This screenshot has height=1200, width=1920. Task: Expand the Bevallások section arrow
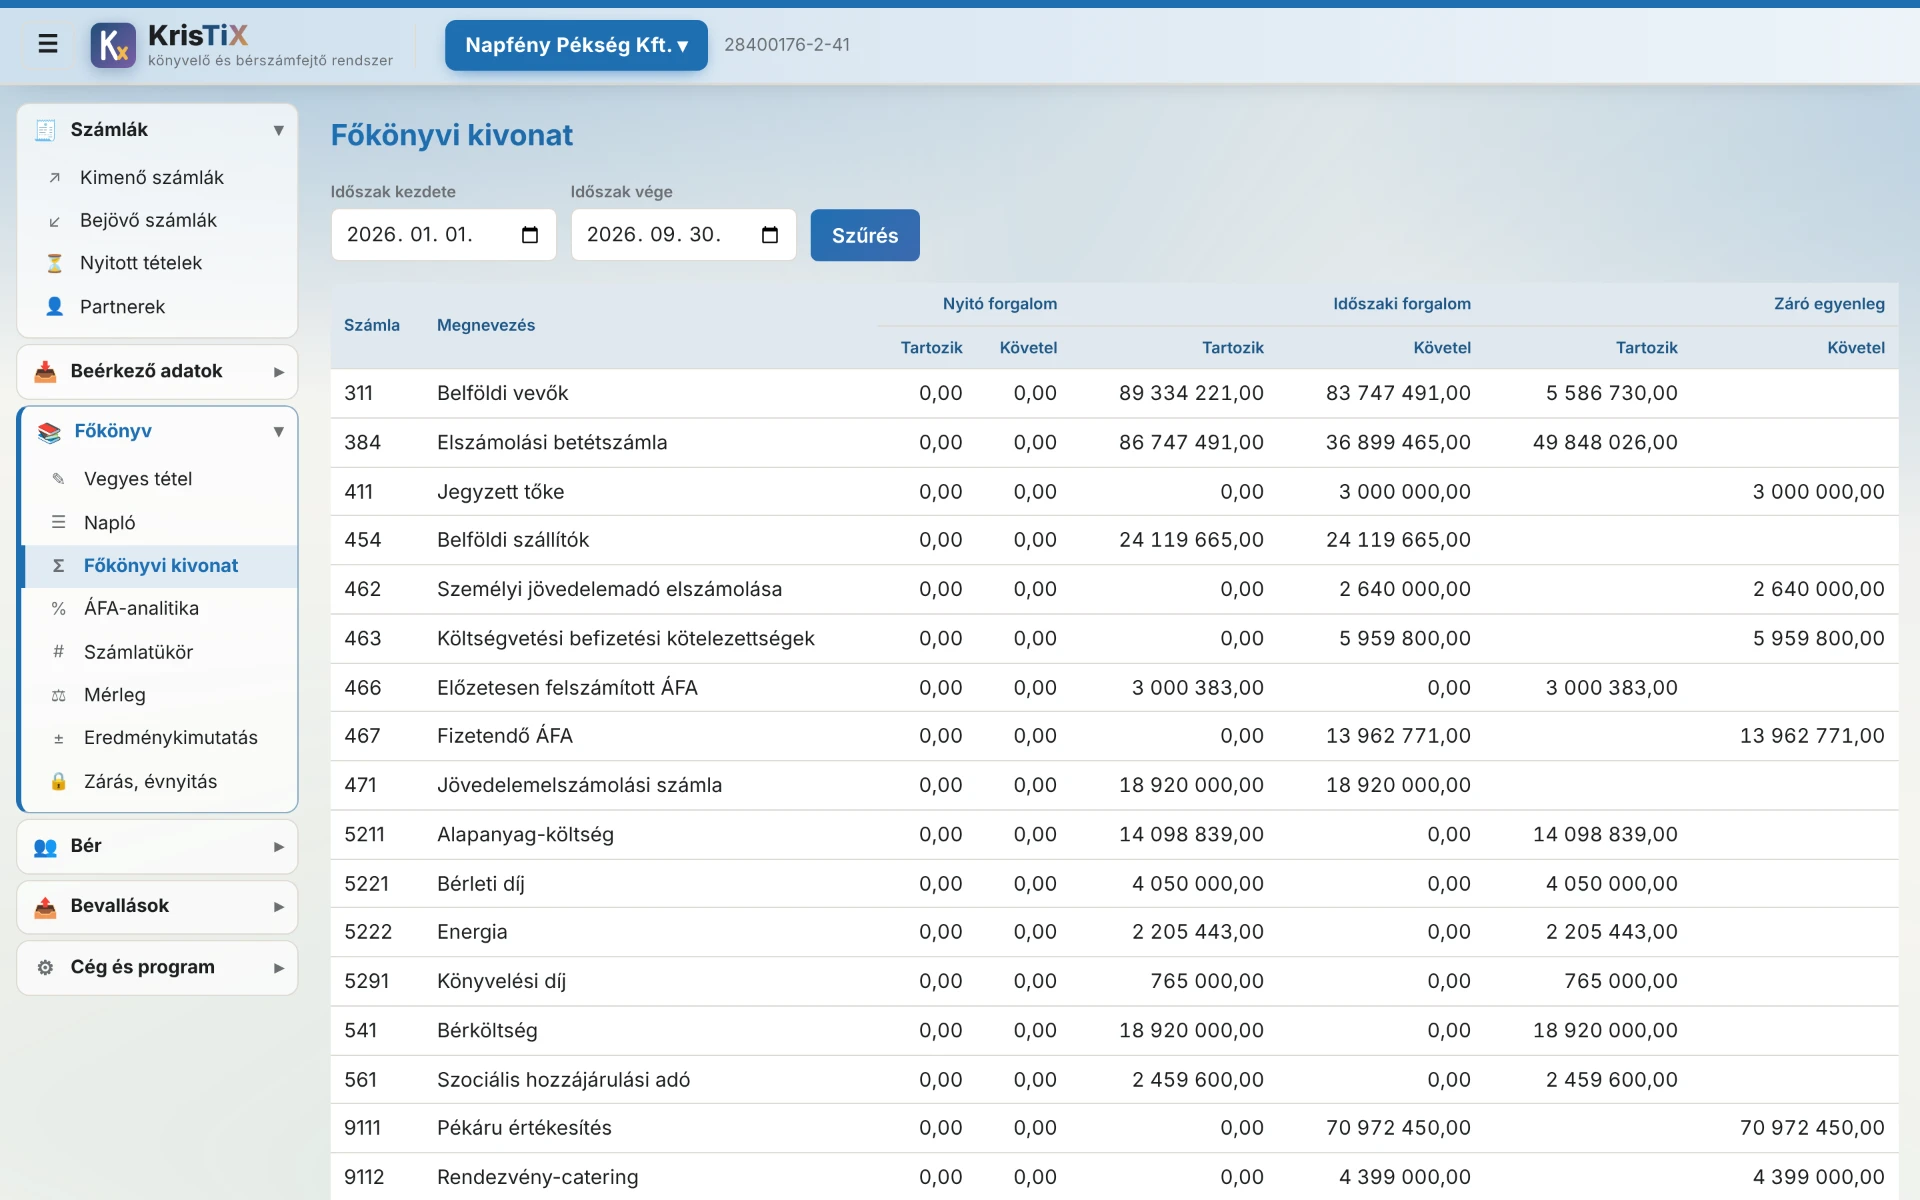(x=279, y=907)
